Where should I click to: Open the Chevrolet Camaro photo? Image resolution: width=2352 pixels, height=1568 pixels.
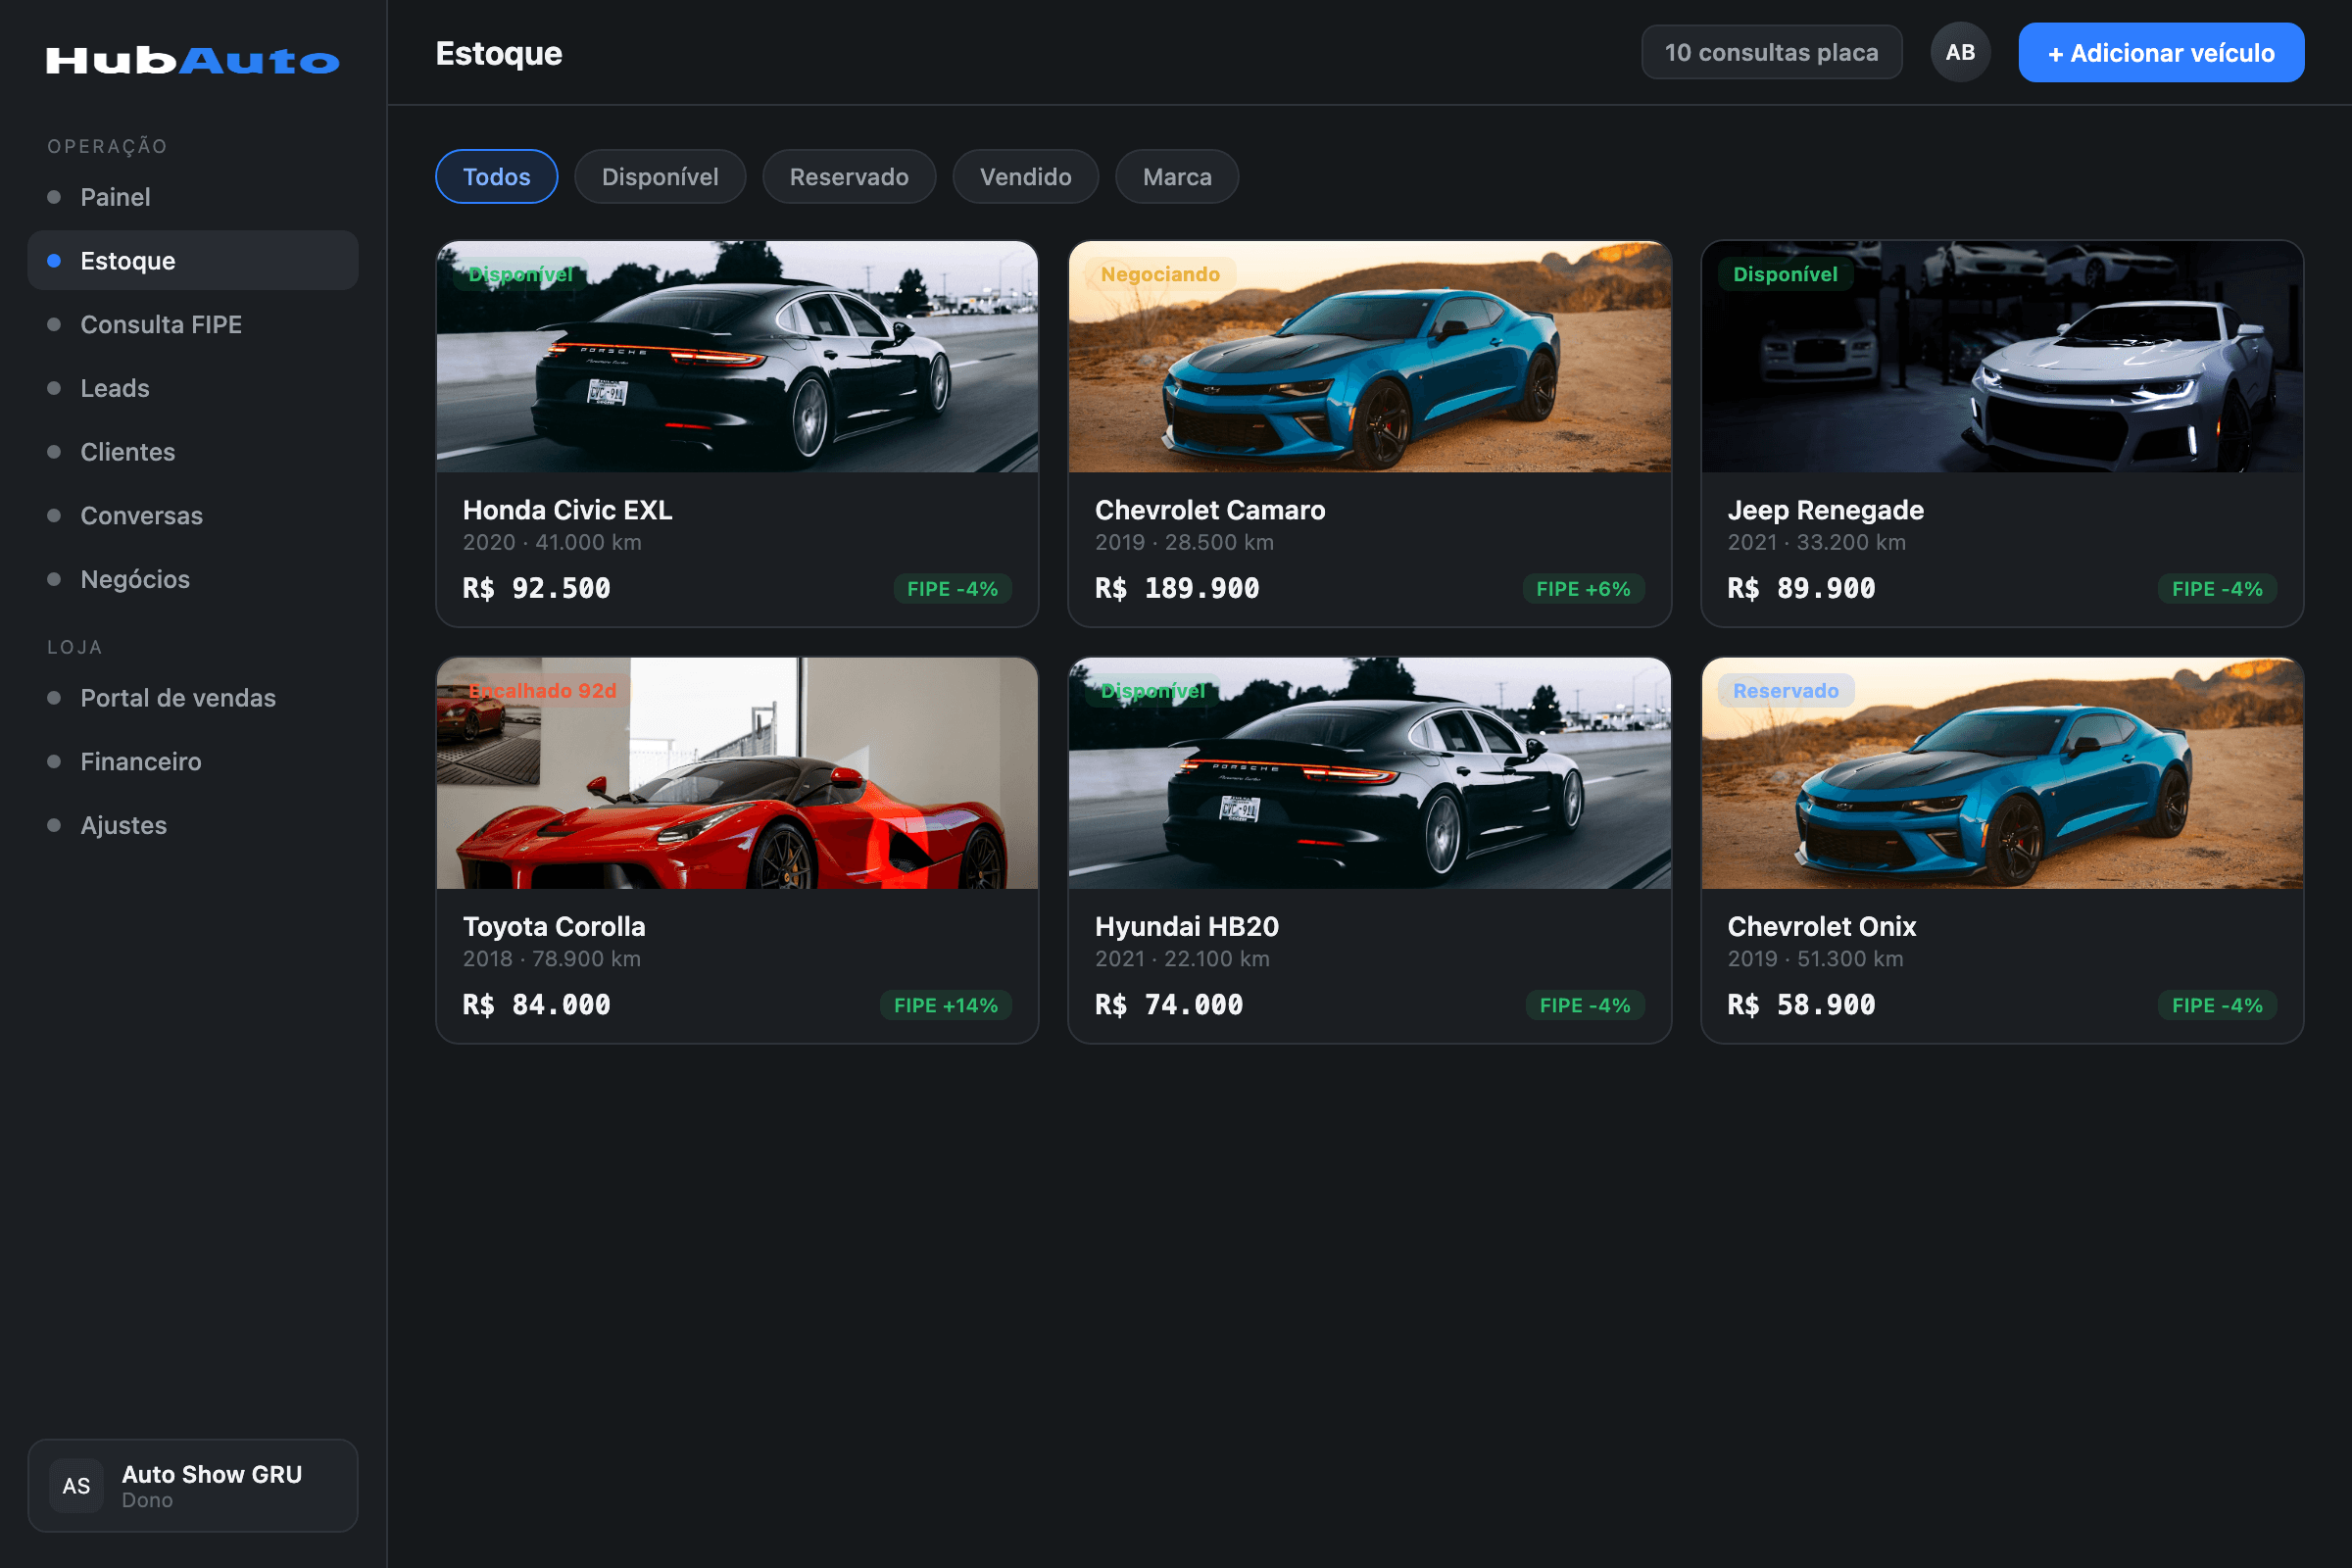click(x=1370, y=357)
